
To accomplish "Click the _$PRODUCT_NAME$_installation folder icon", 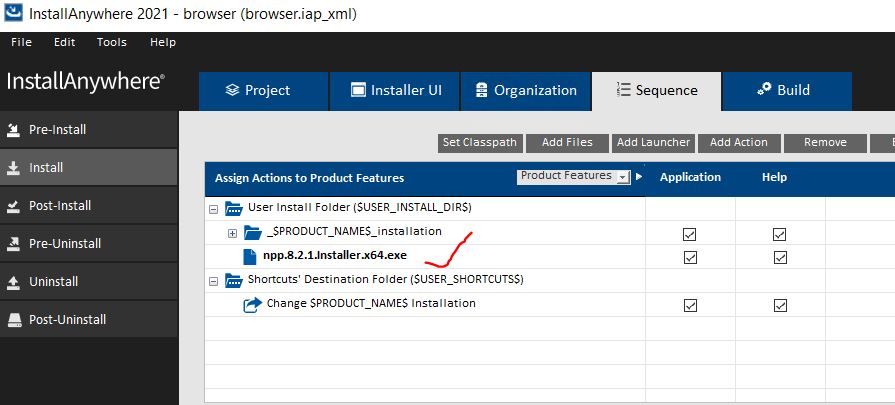I will (x=253, y=232).
